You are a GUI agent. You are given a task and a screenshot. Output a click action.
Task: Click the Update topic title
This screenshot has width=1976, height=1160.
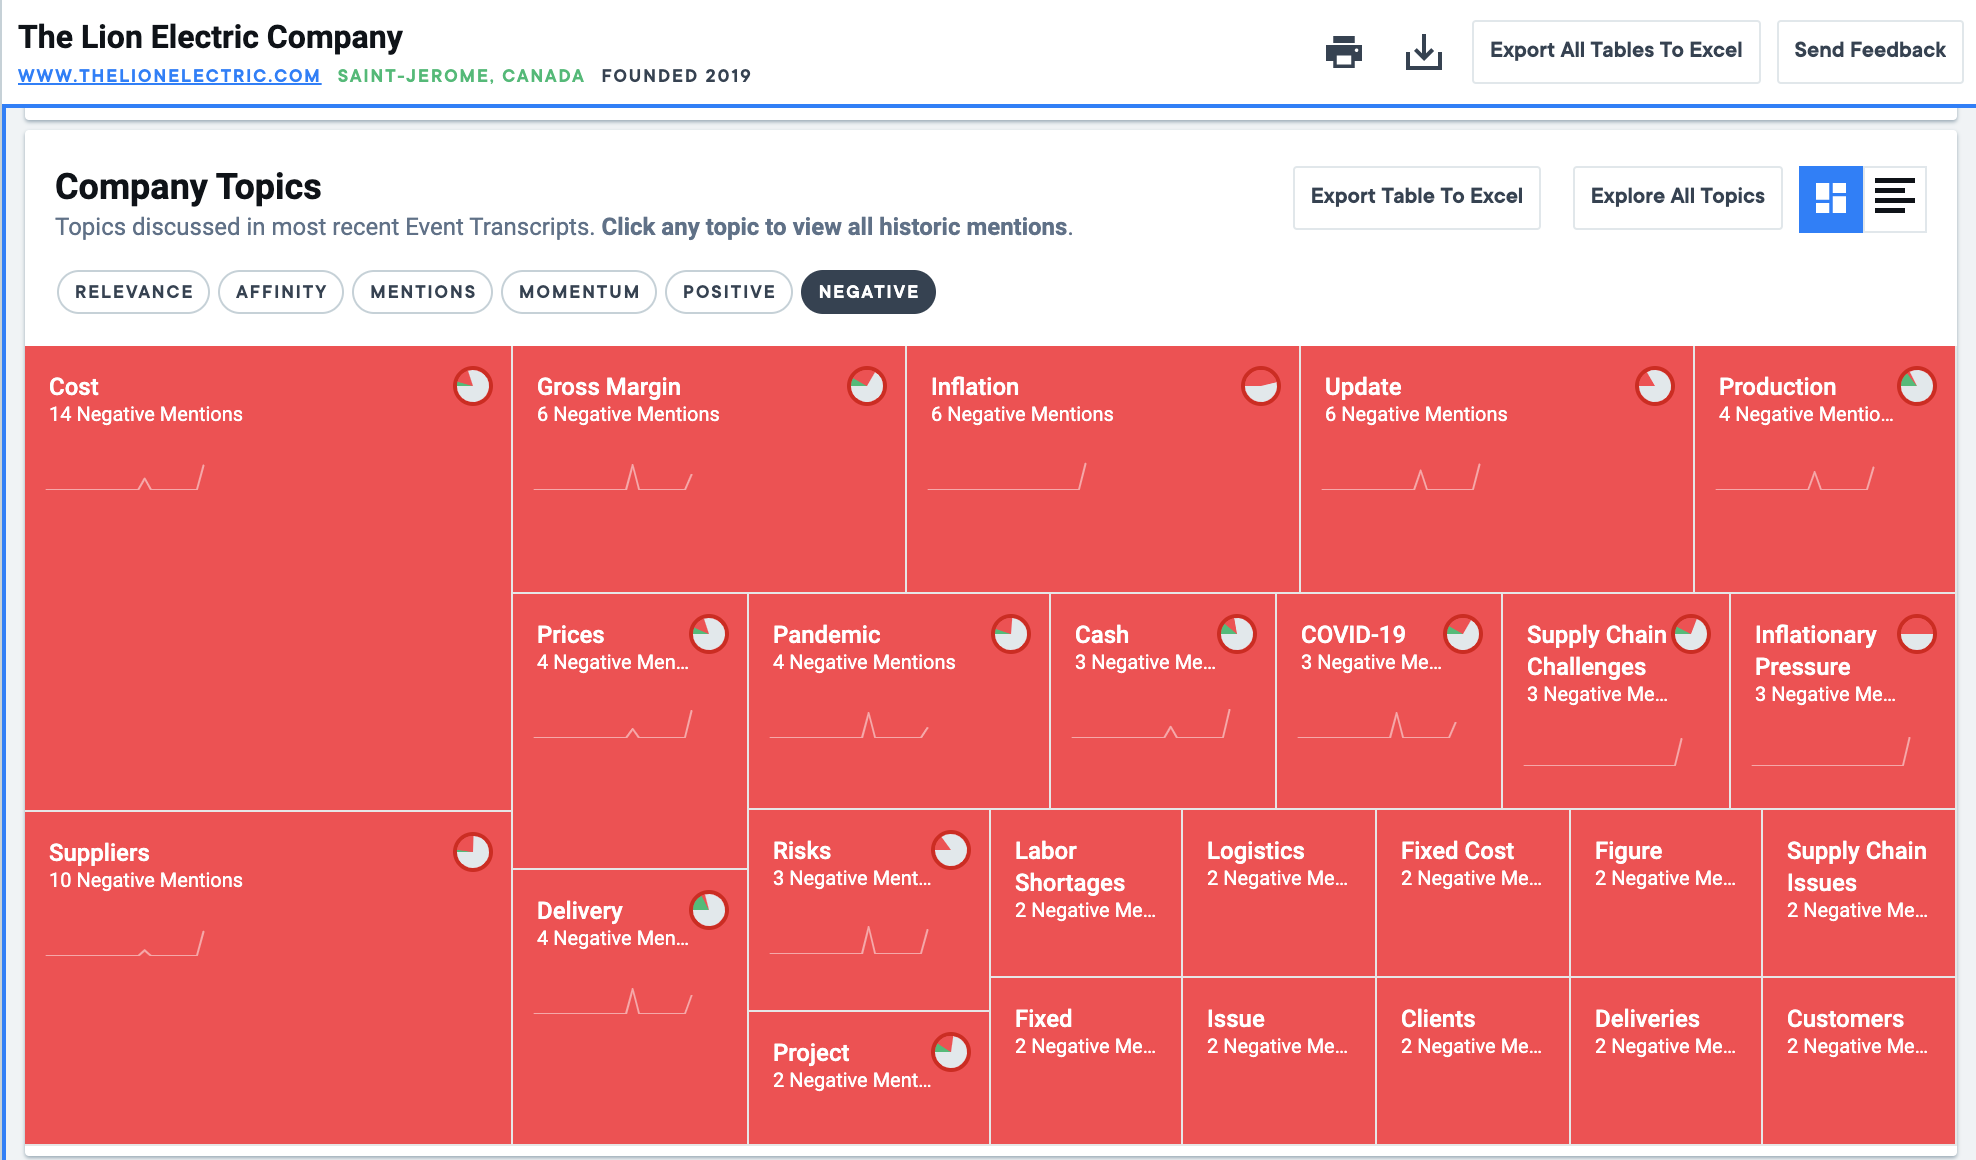click(1363, 387)
